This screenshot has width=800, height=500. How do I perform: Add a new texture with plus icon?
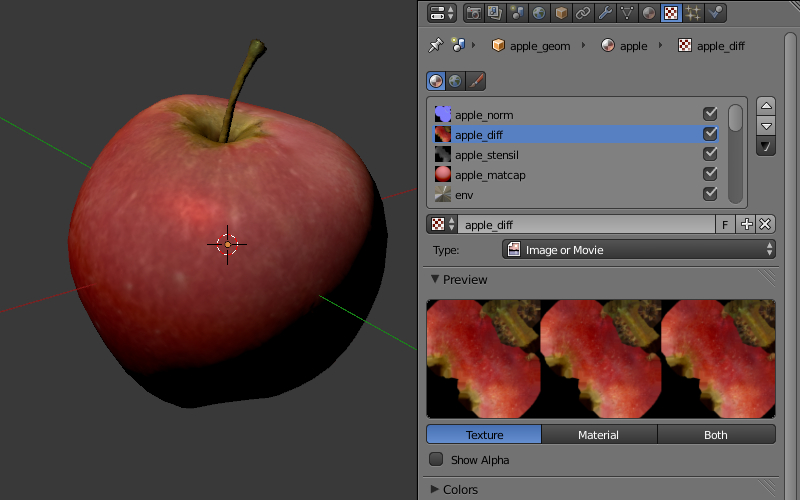point(746,224)
